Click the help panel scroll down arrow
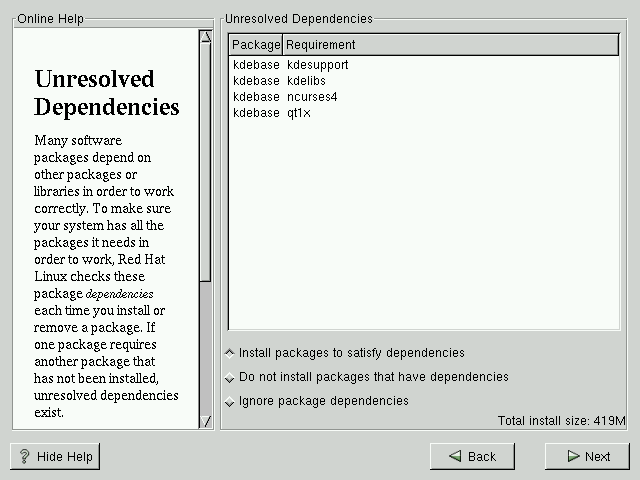 click(206, 422)
